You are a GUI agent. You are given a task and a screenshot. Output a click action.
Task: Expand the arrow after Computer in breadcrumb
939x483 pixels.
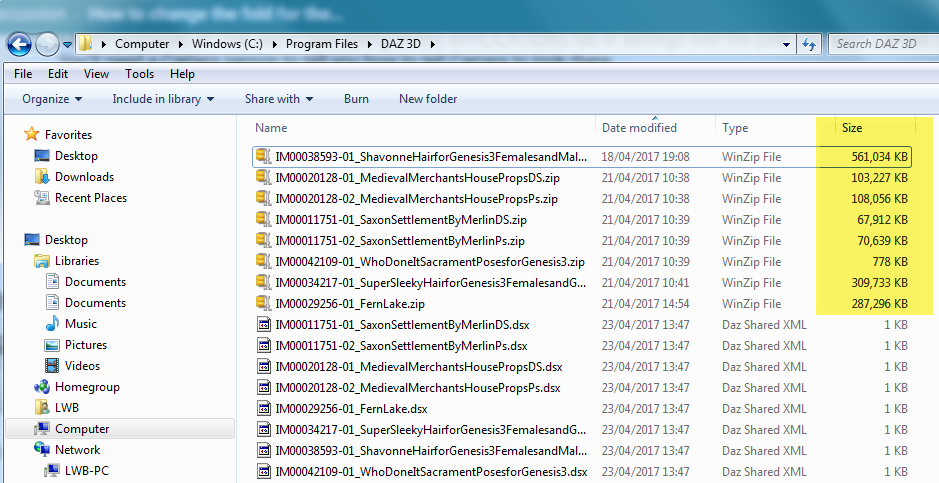coord(181,44)
